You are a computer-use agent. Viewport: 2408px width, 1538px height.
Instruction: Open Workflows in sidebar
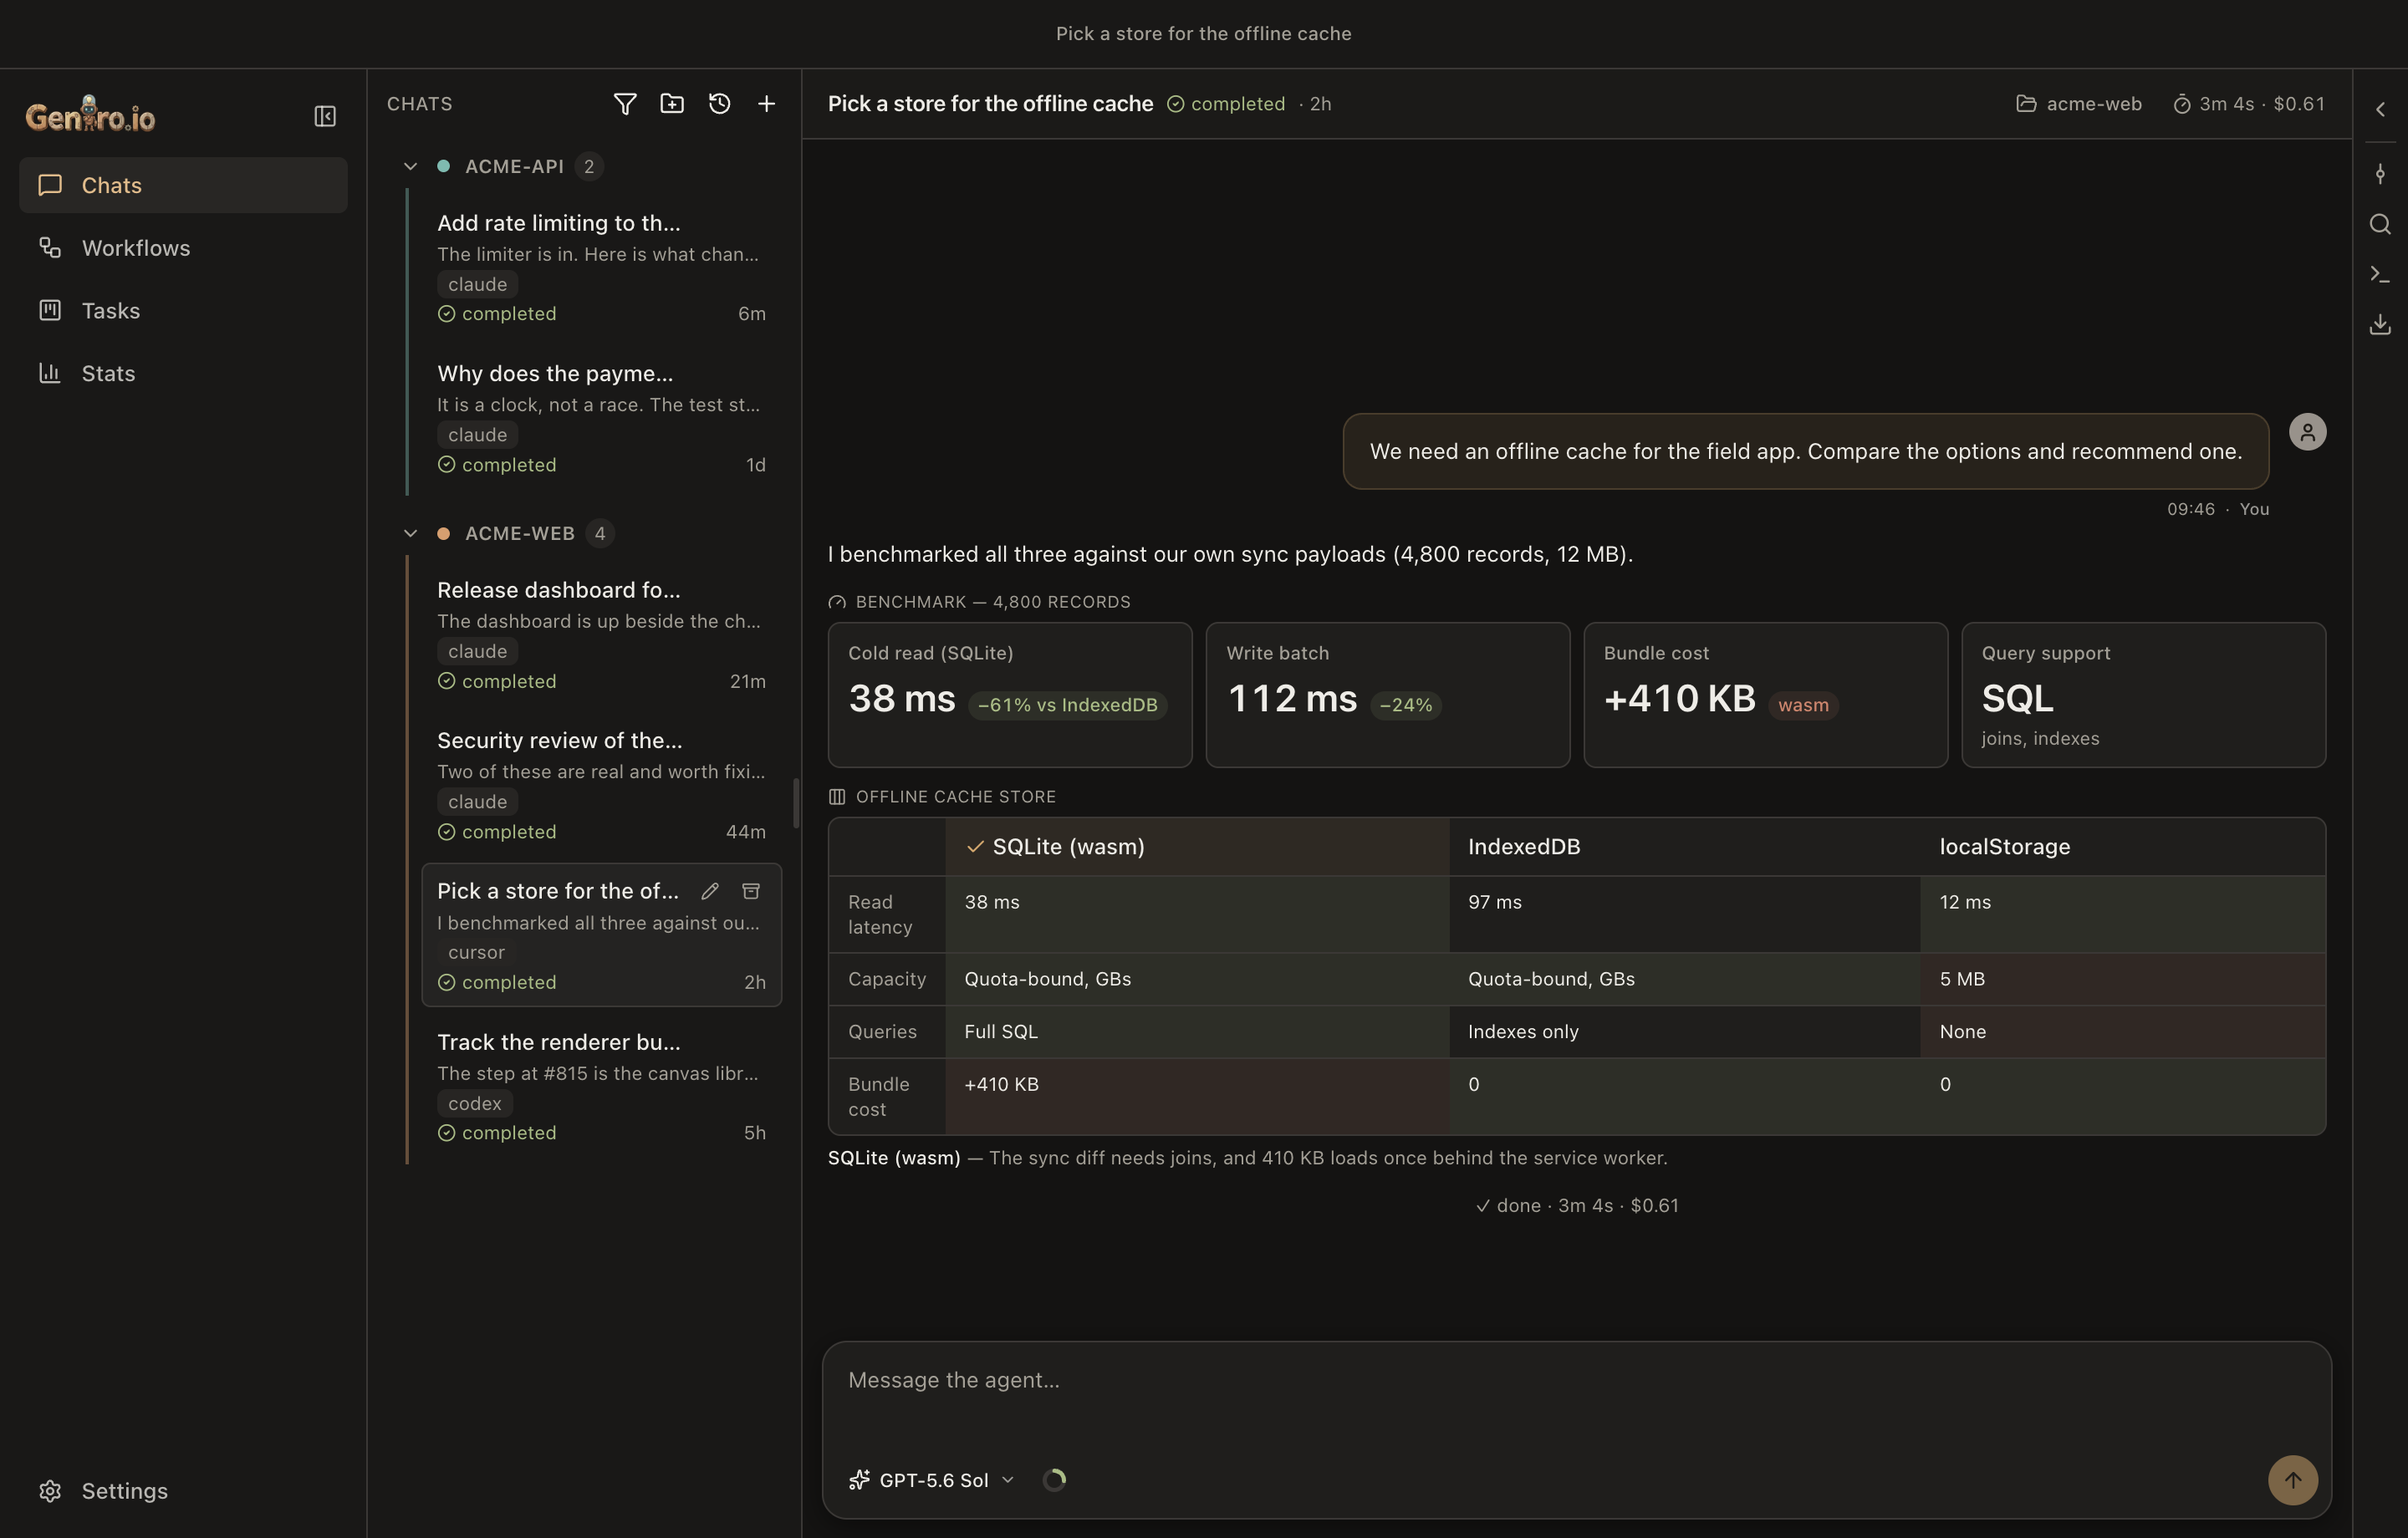183,248
